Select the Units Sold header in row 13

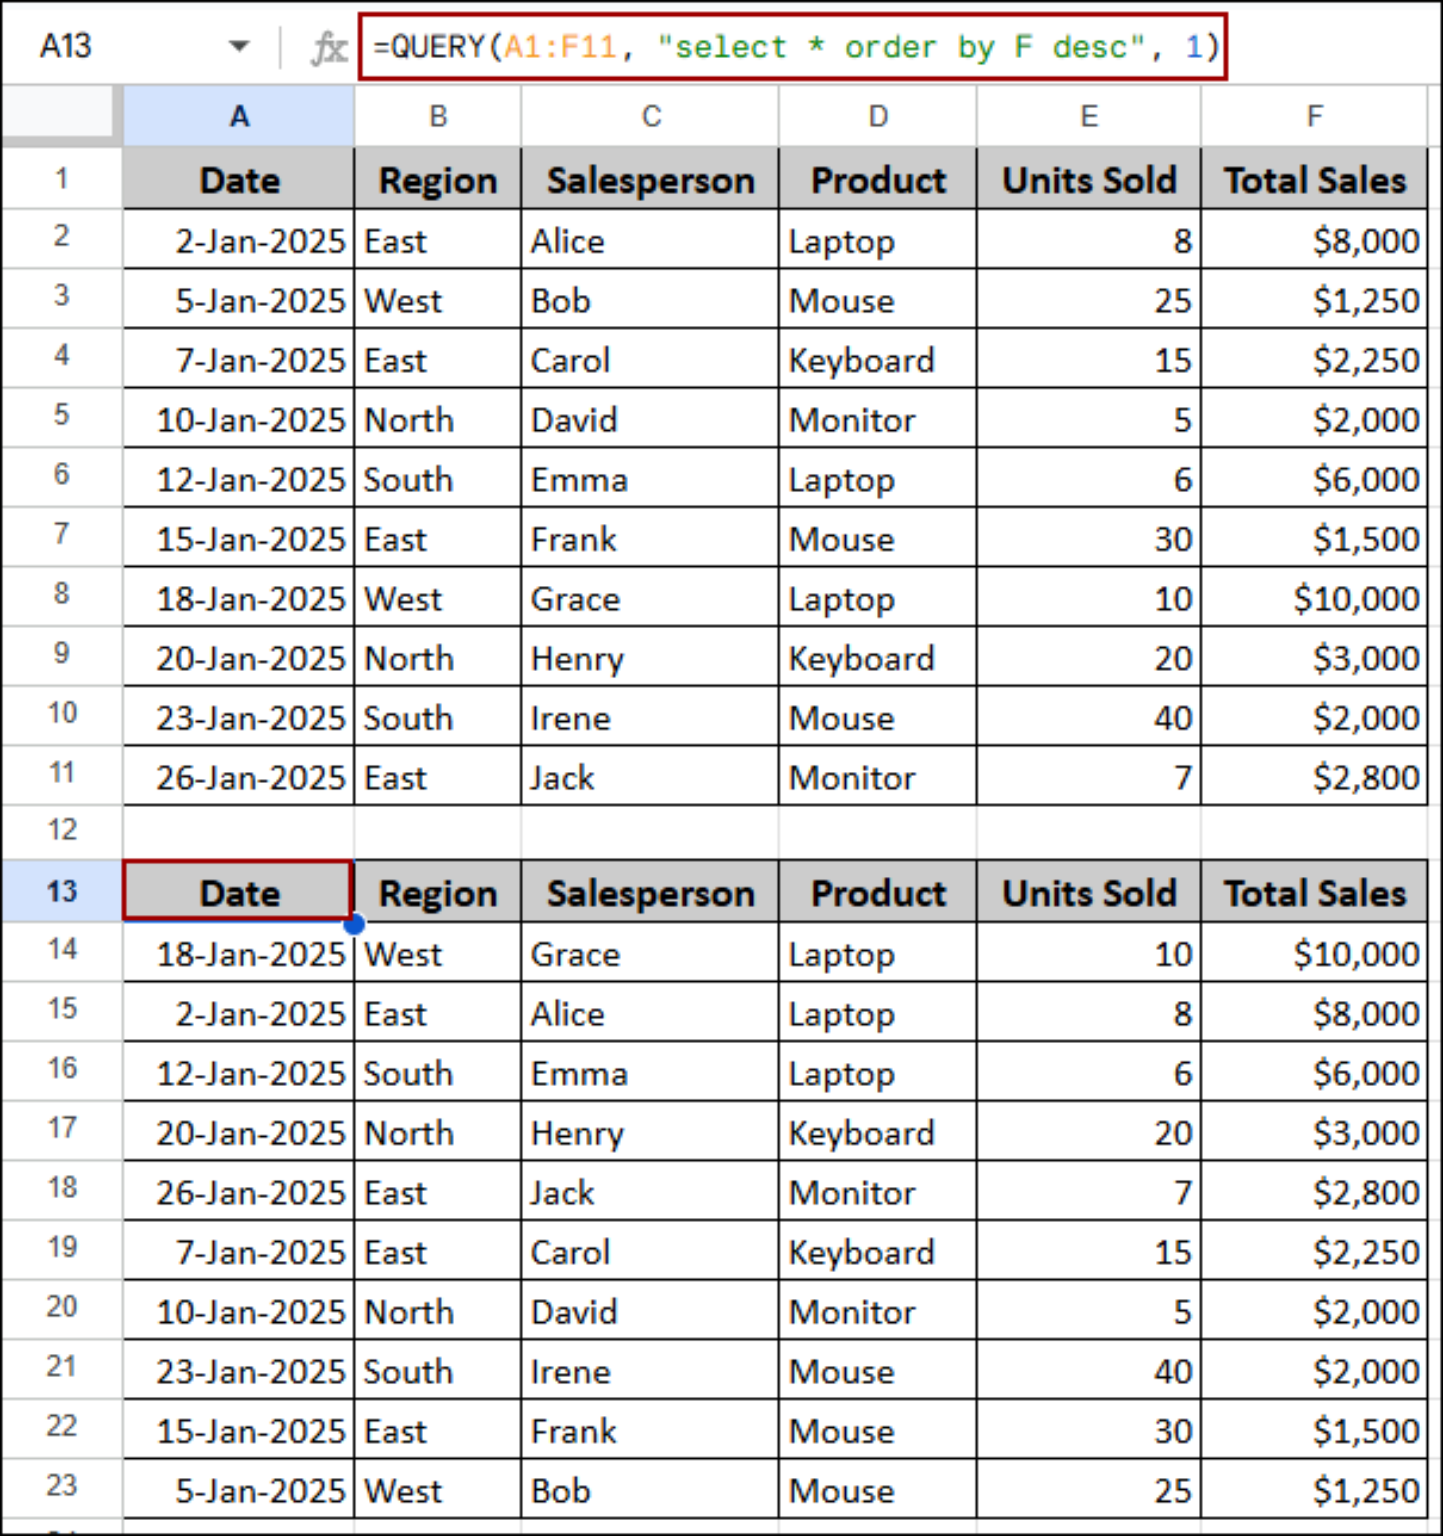point(1089,892)
